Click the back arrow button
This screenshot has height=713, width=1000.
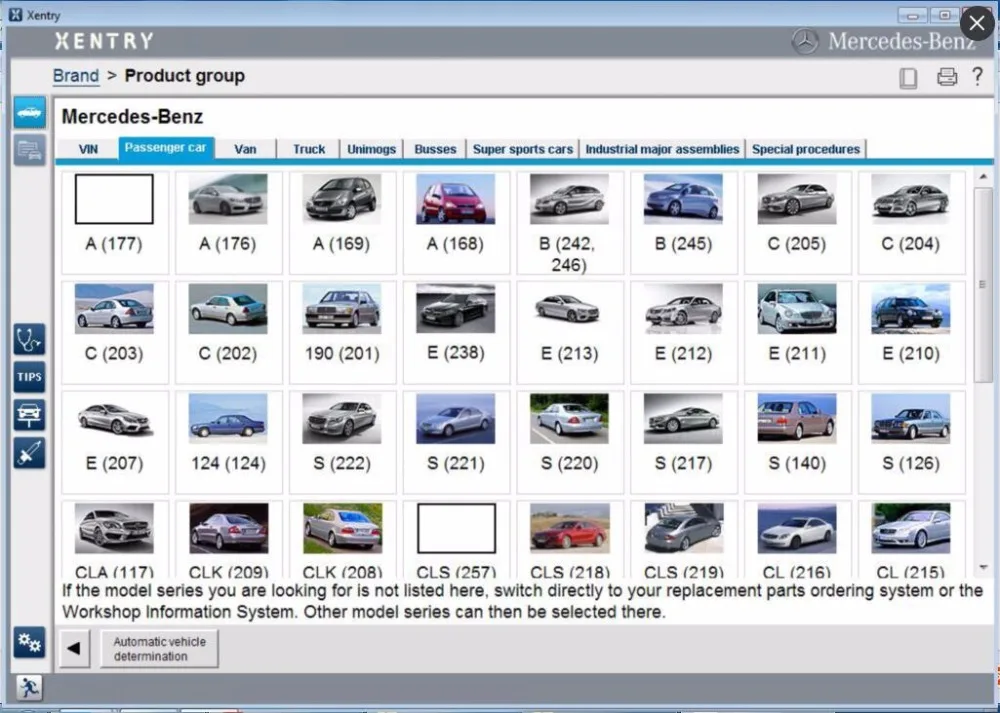tap(74, 649)
